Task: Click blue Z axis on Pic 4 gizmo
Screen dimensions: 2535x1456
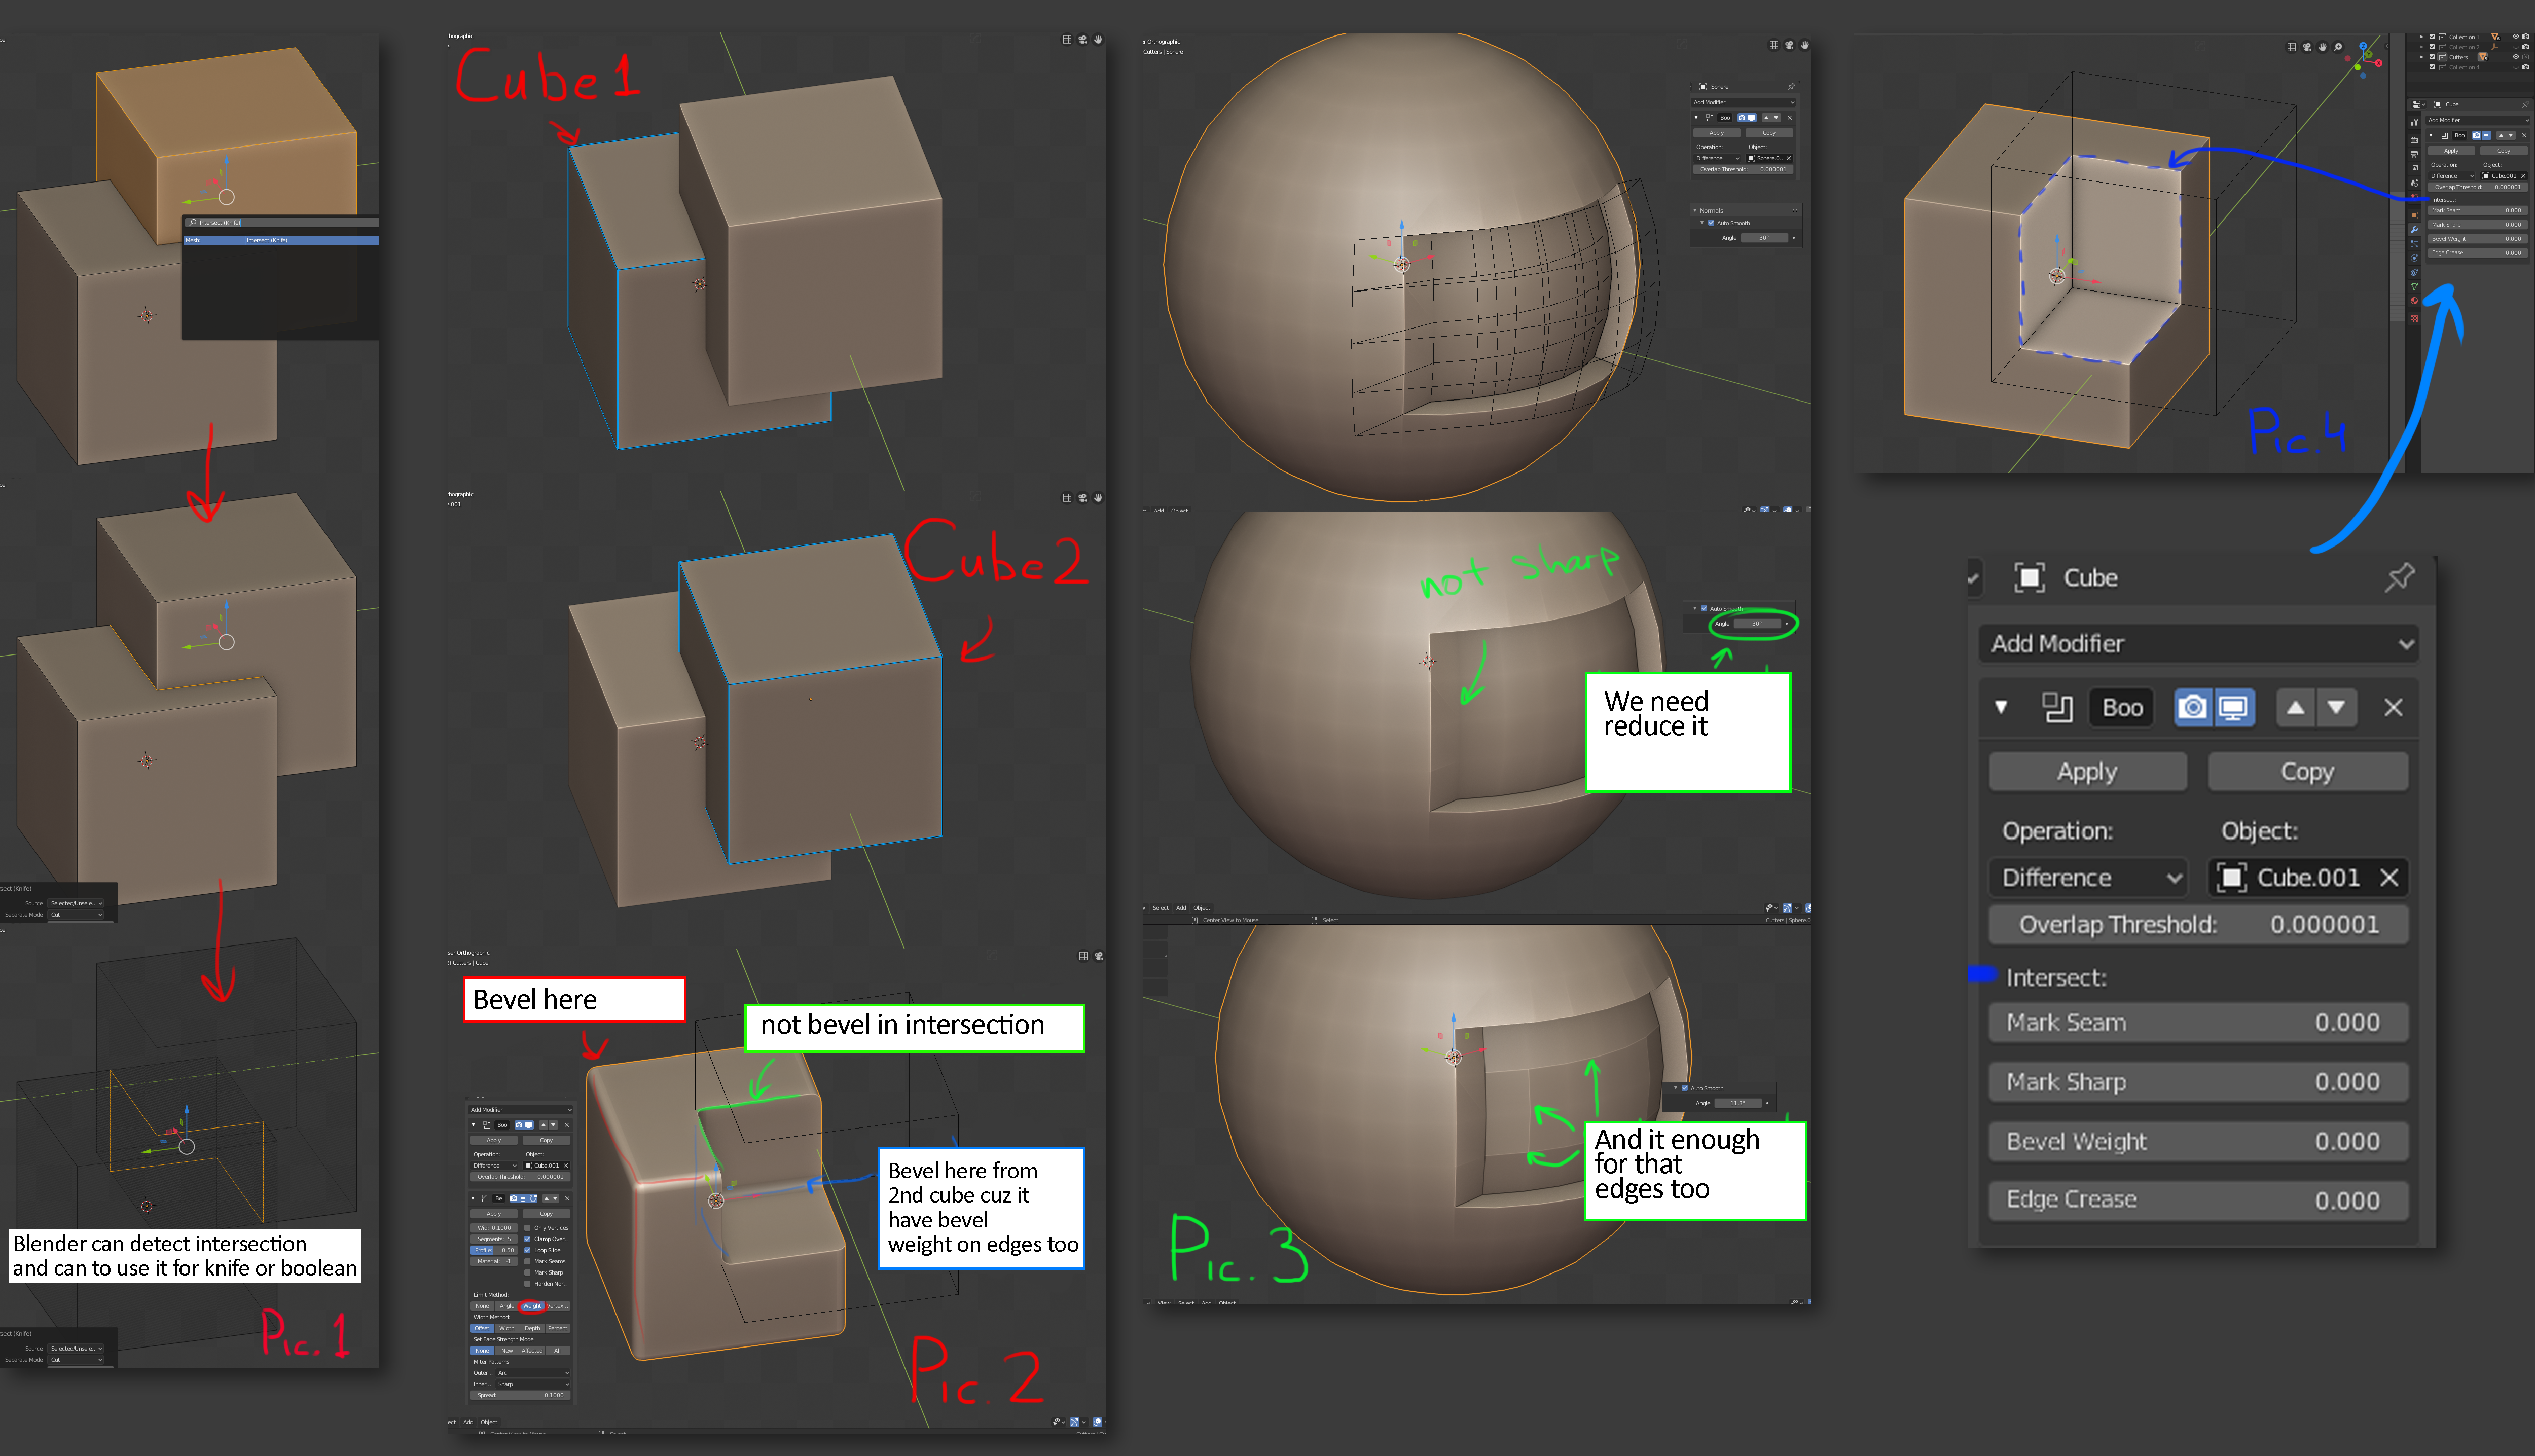Action: pos(2363,46)
